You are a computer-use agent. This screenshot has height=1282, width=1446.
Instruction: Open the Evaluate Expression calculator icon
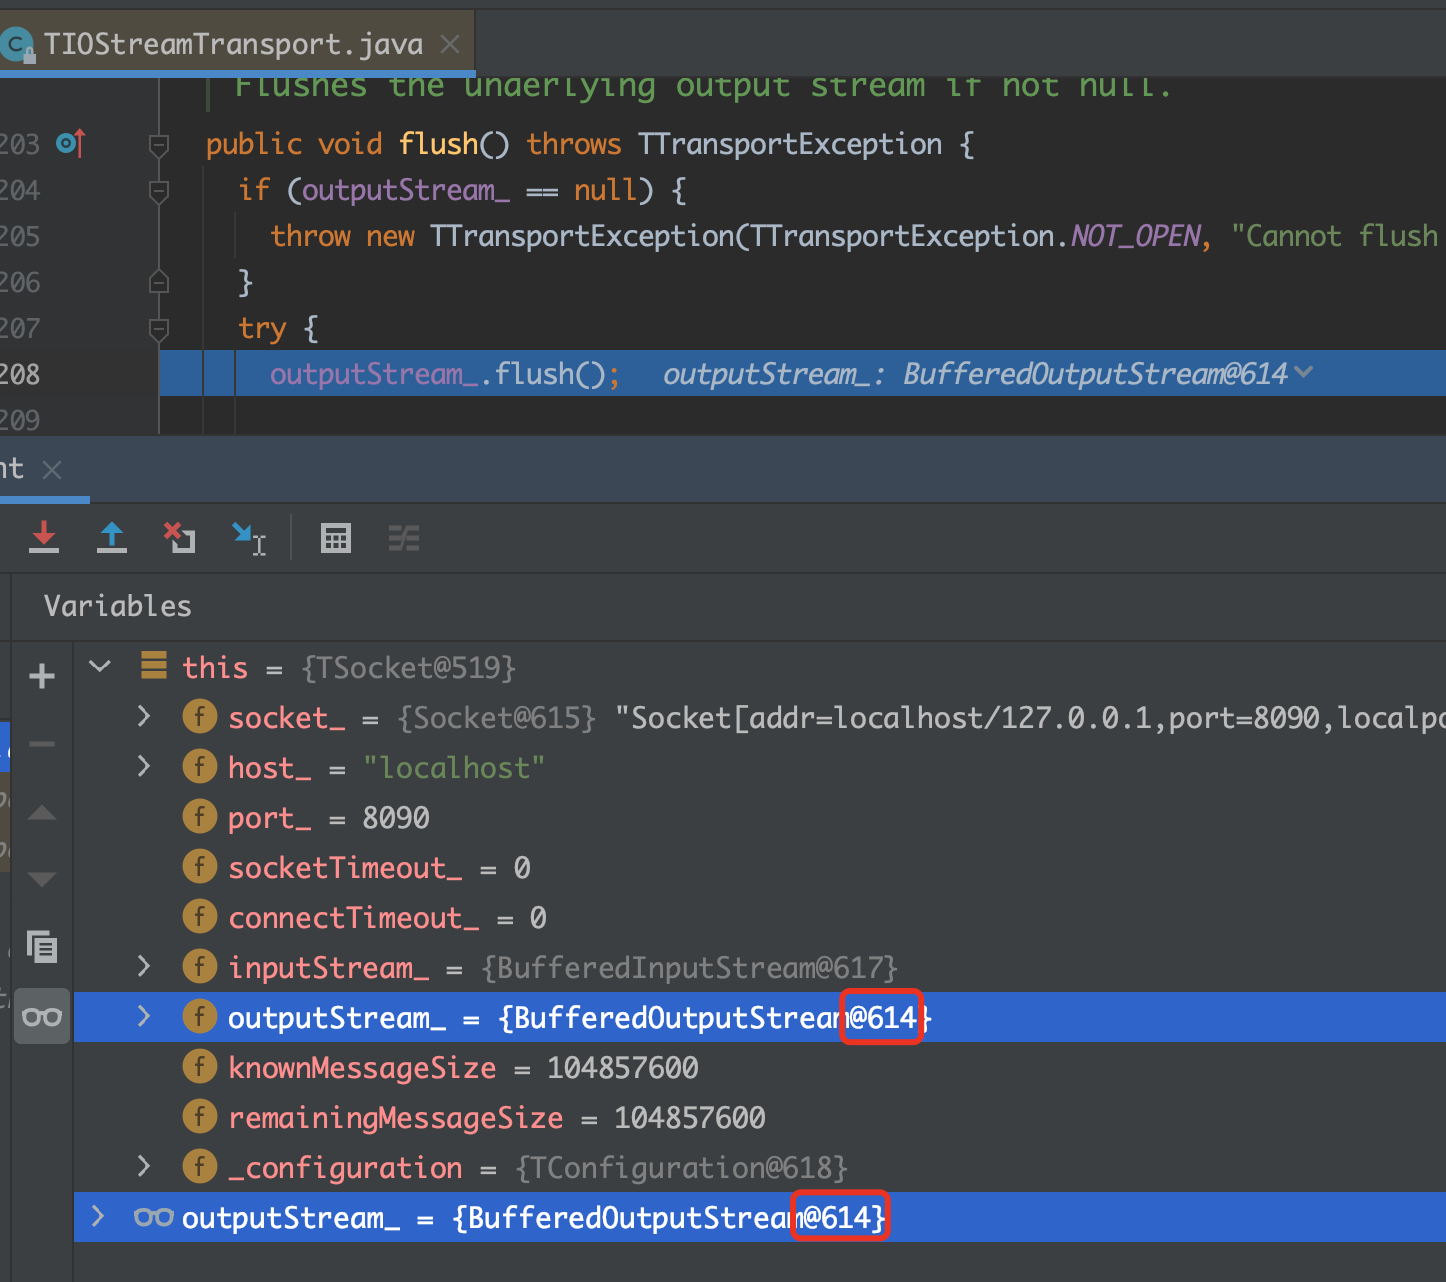tap(336, 538)
